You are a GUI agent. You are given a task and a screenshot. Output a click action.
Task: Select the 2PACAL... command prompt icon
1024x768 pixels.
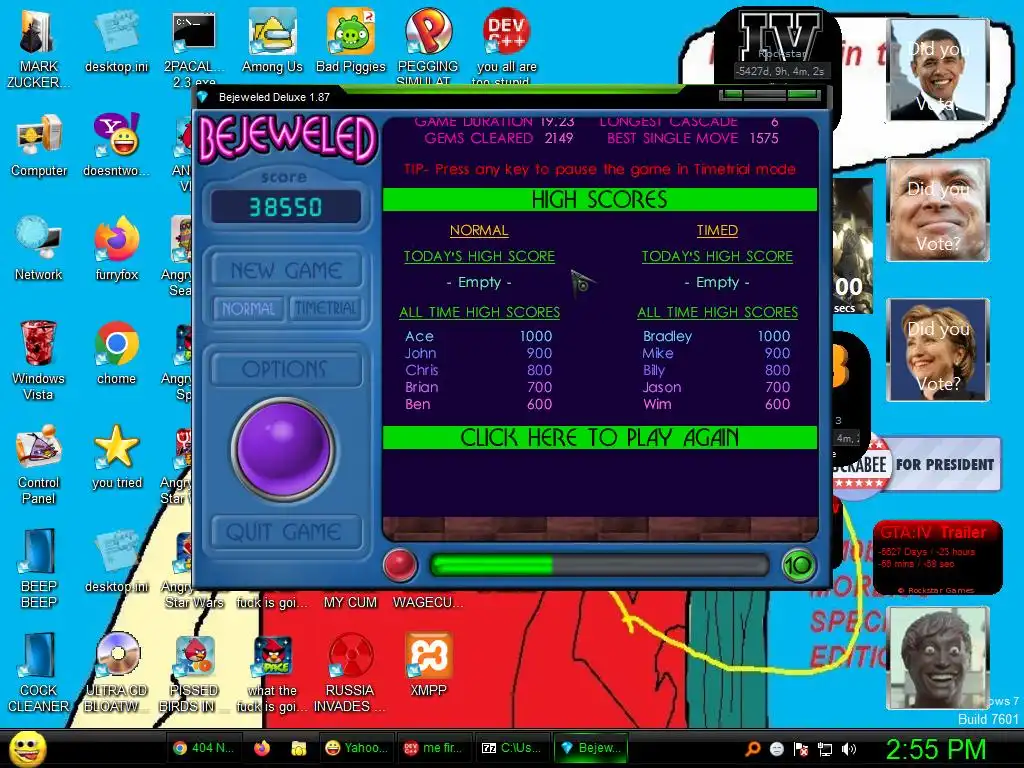click(194, 49)
